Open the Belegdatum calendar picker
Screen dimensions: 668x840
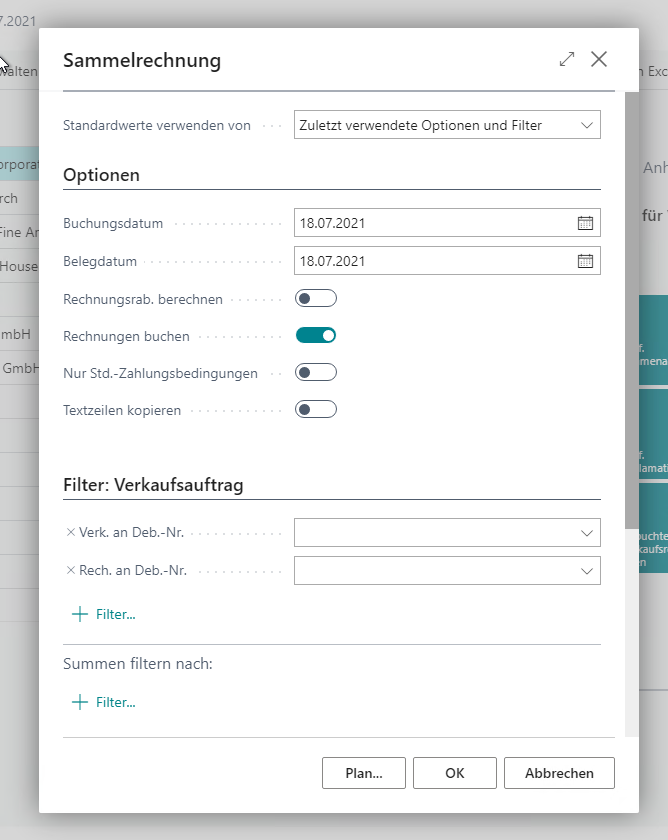585,261
